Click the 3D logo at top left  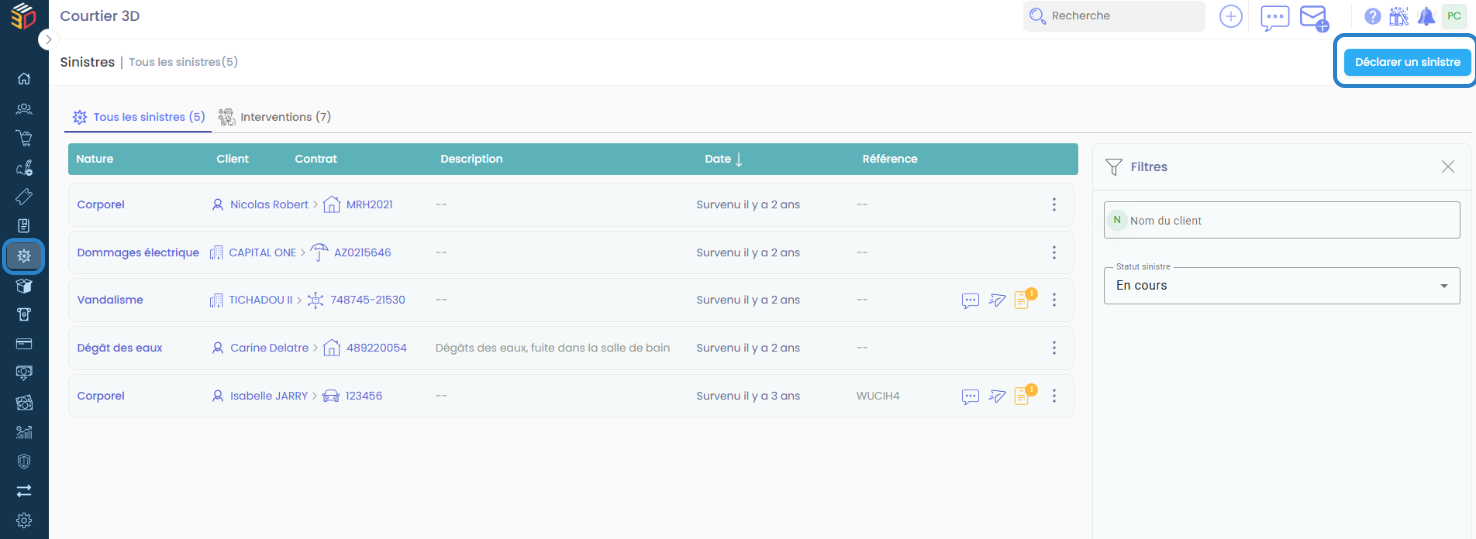23,17
